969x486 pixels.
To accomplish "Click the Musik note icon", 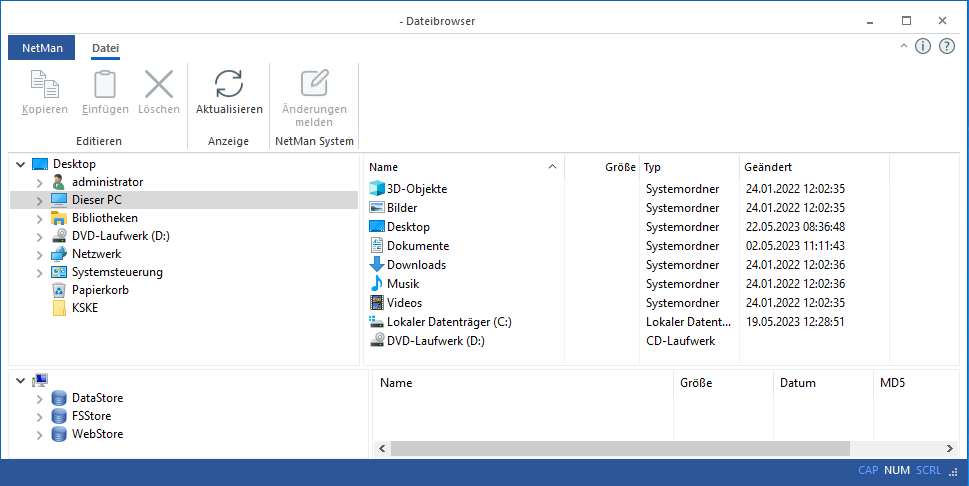I will pos(376,284).
